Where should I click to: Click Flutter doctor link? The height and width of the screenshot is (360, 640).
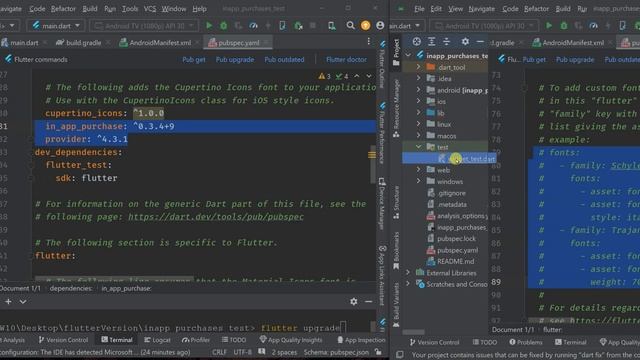coord(346,60)
